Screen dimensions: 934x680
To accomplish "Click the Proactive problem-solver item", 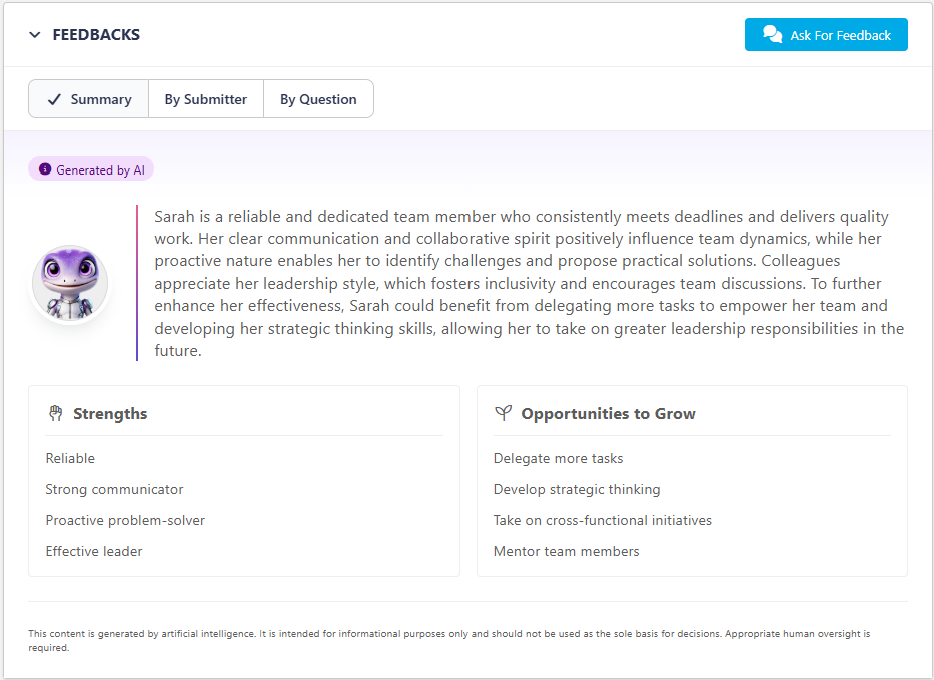I will tap(125, 520).
